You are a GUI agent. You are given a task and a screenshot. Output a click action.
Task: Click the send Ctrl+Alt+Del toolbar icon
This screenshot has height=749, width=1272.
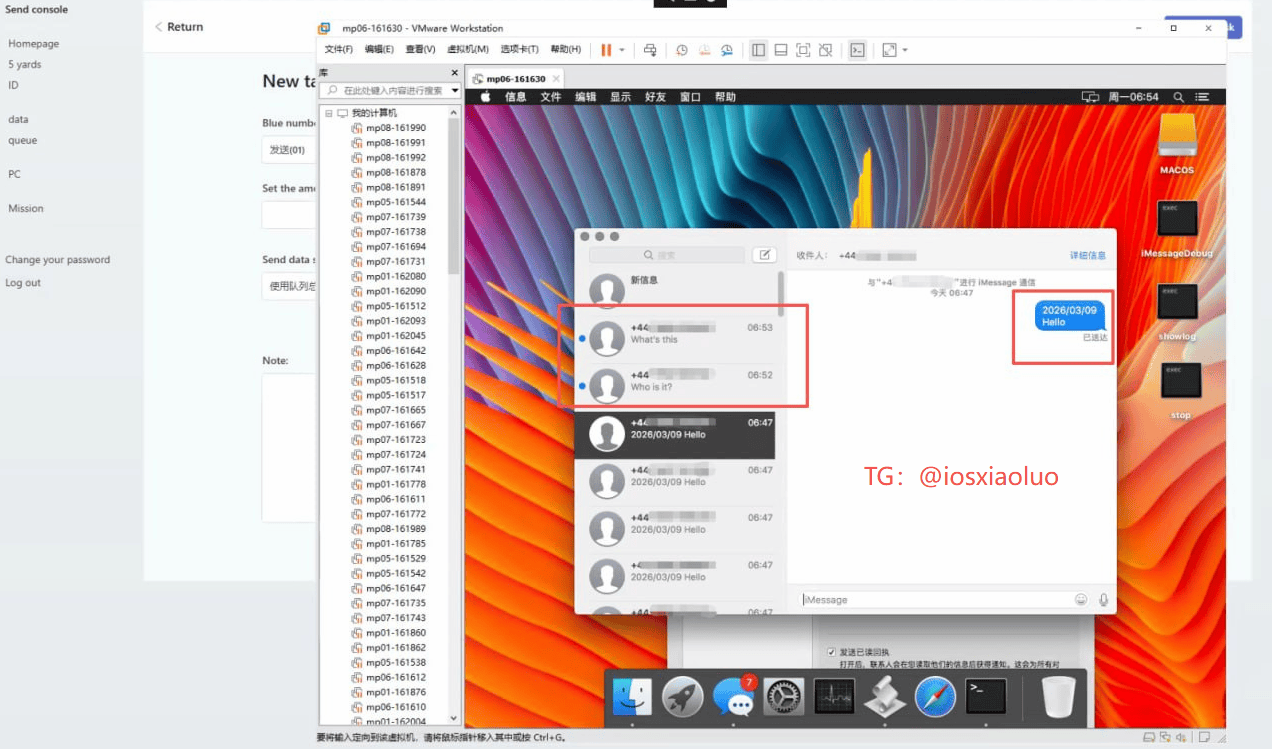[650, 49]
